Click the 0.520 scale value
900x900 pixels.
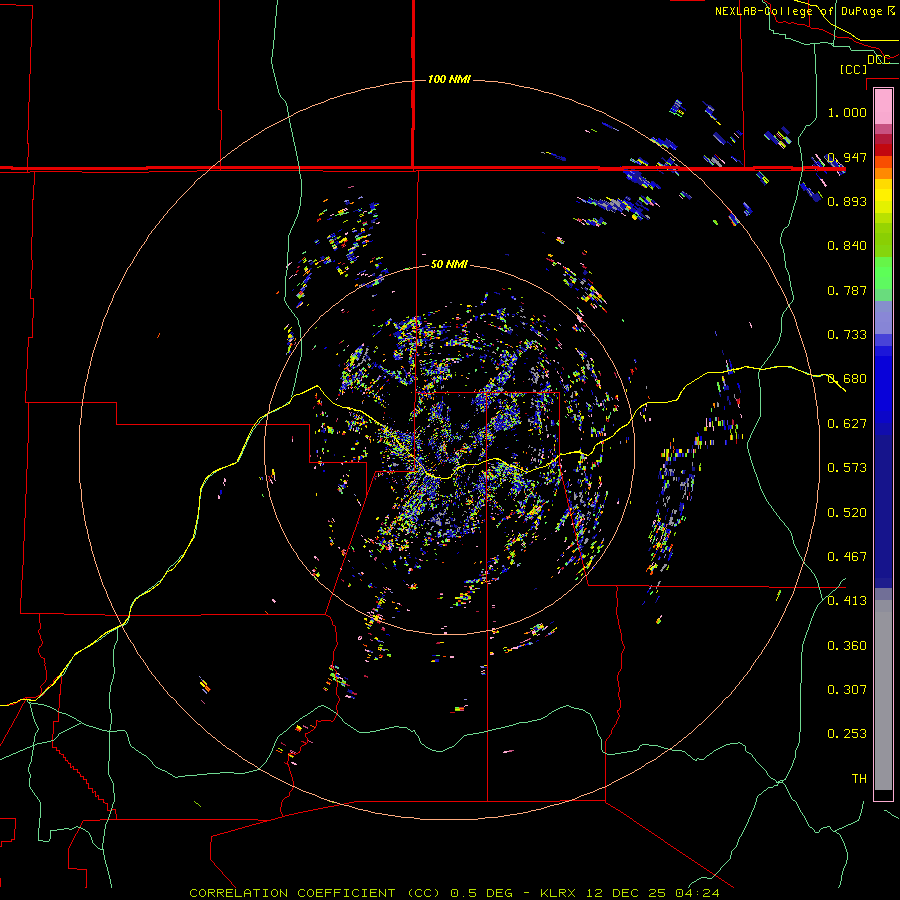(847, 513)
